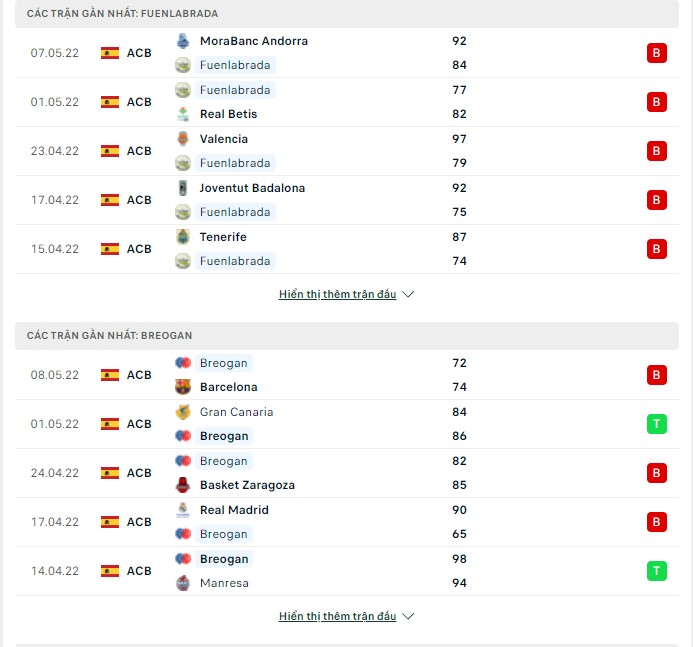Open the Real Madrid vs Breogan match row
Screen dimensions: 693x647
click(347, 522)
